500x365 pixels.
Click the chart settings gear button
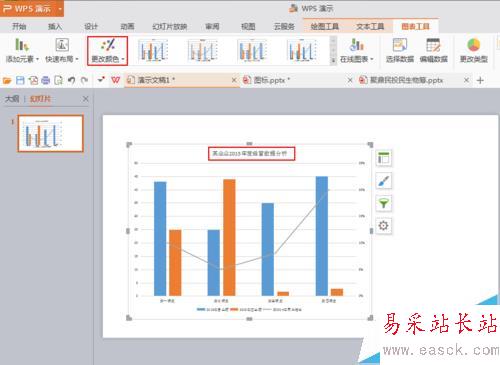(x=384, y=226)
